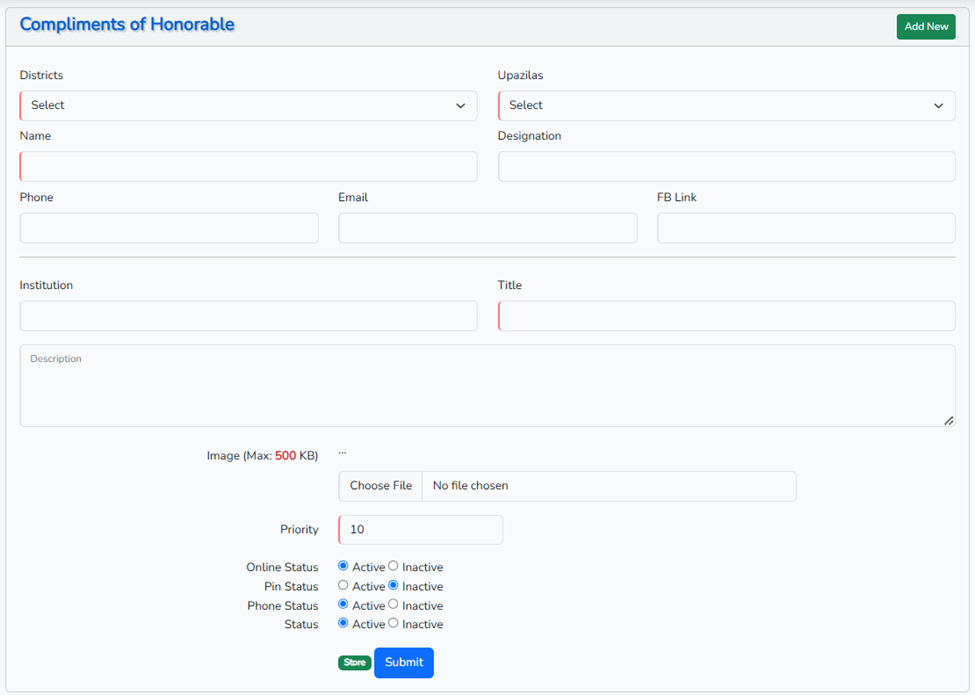Click the Email input field
This screenshot has width=975, height=695.
(x=487, y=228)
